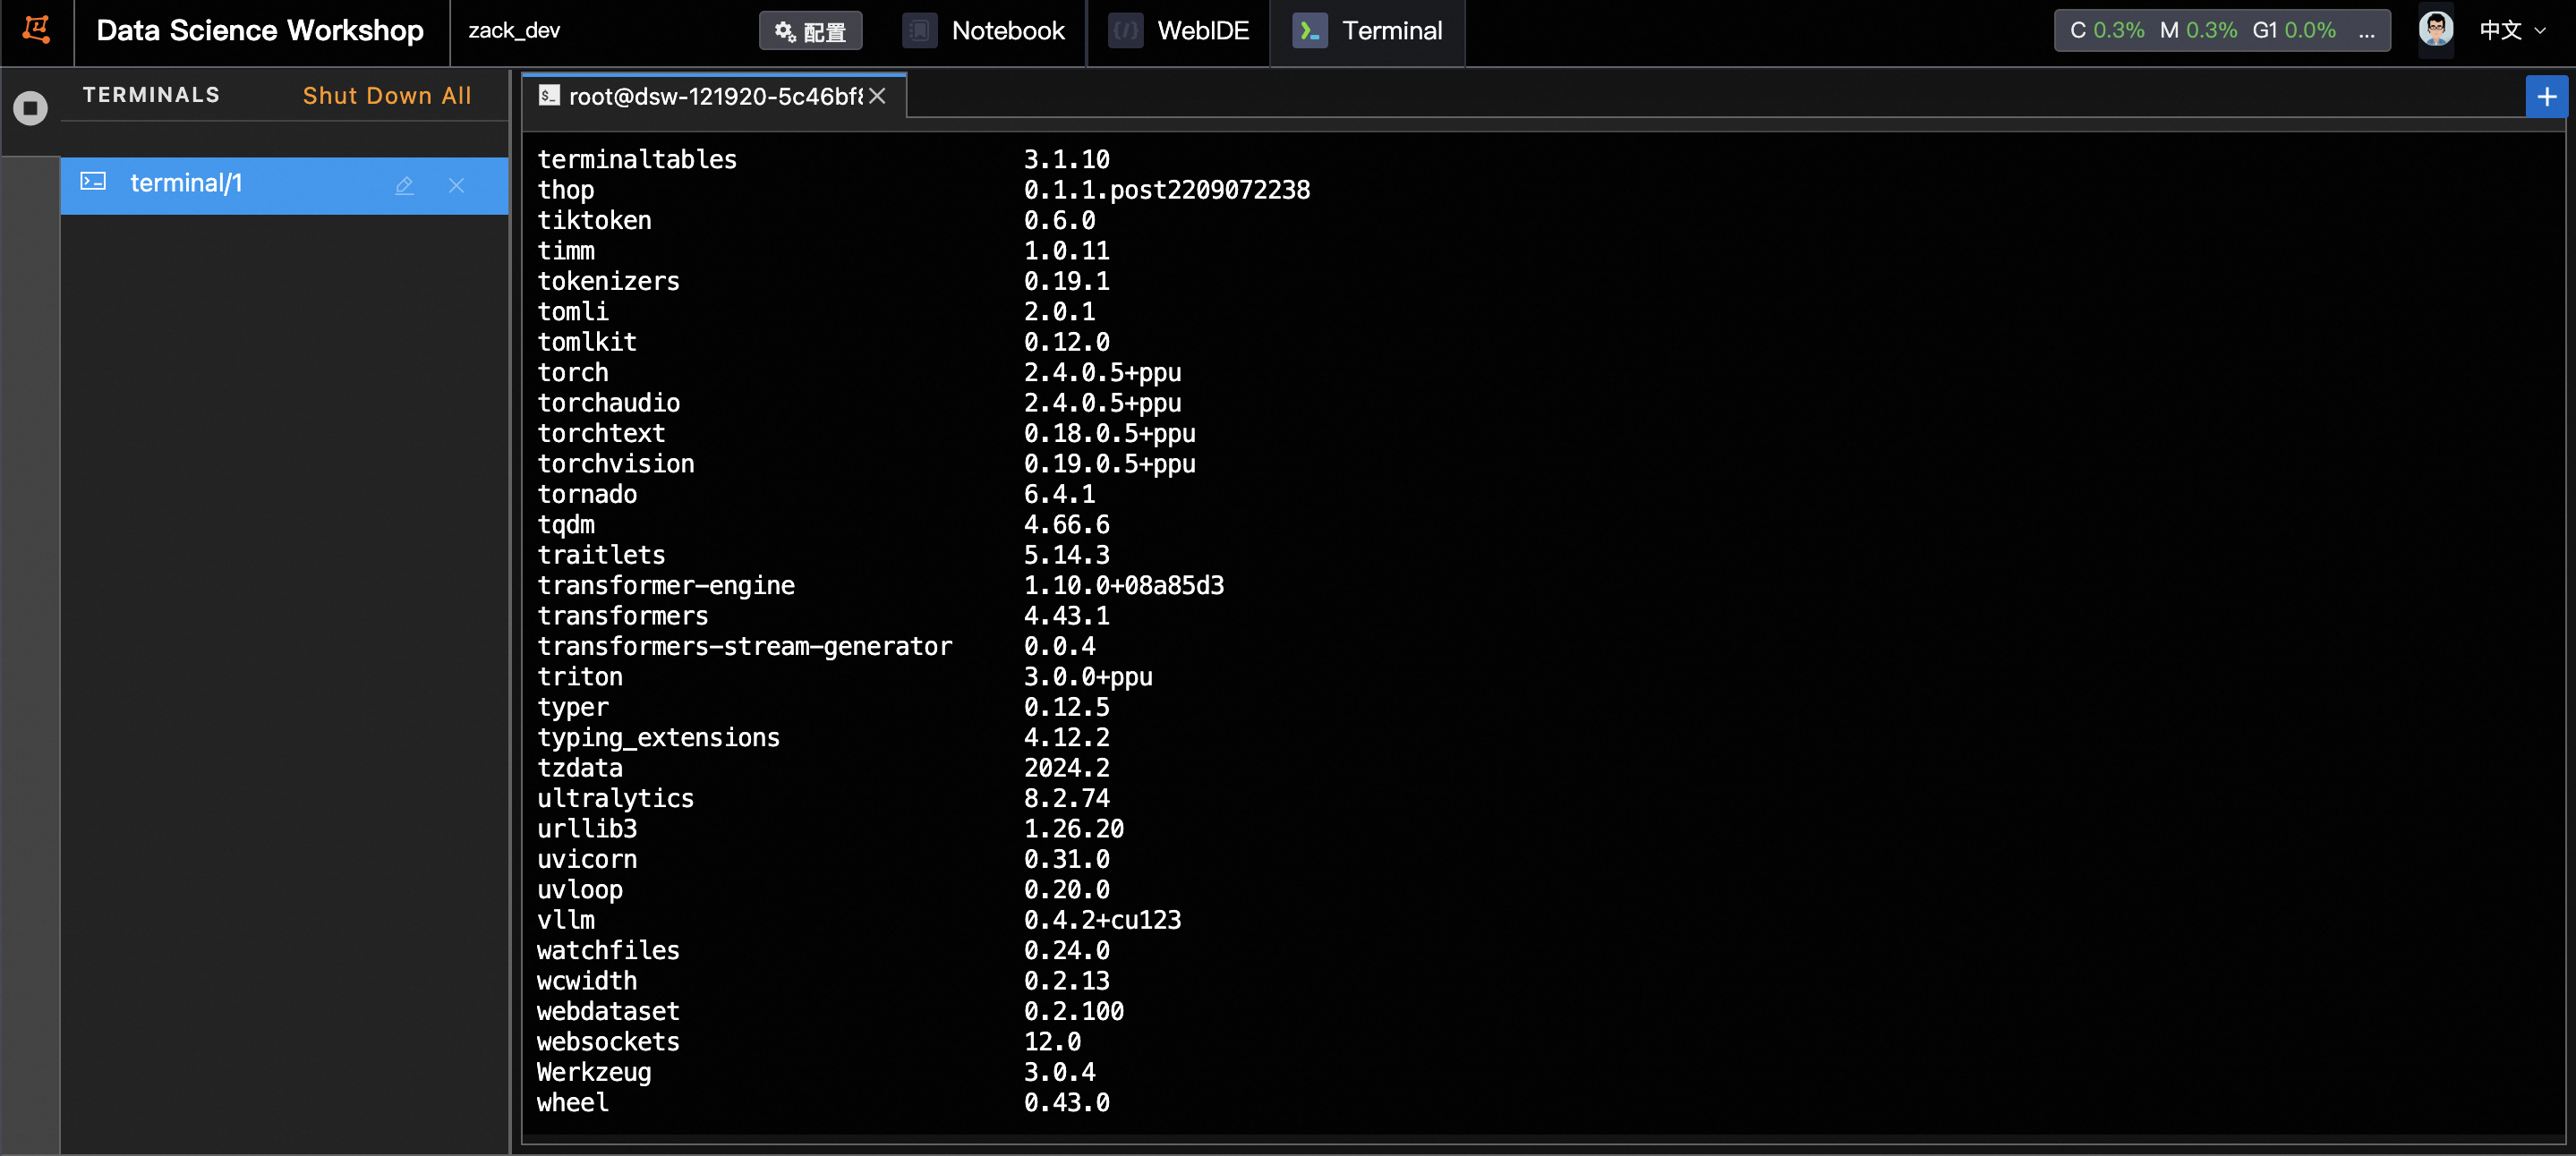Expand resource usage with the ellipsis
This screenshot has height=1156, width=2576.
pos(2365,31)
